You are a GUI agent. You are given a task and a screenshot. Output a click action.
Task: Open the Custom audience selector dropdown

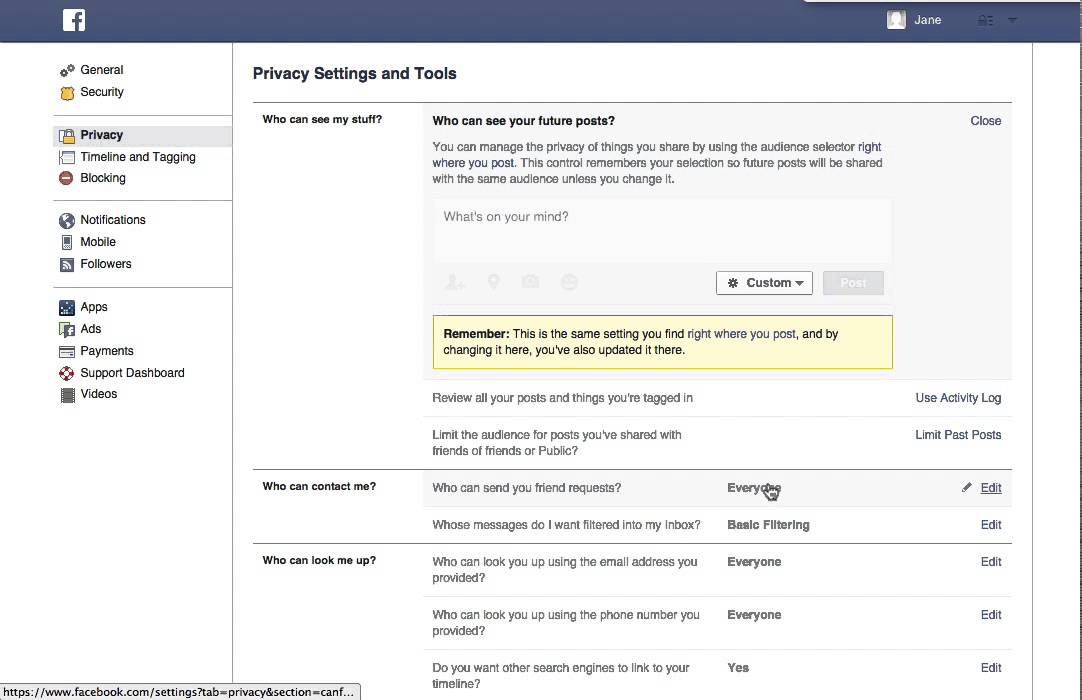[764, 283]
